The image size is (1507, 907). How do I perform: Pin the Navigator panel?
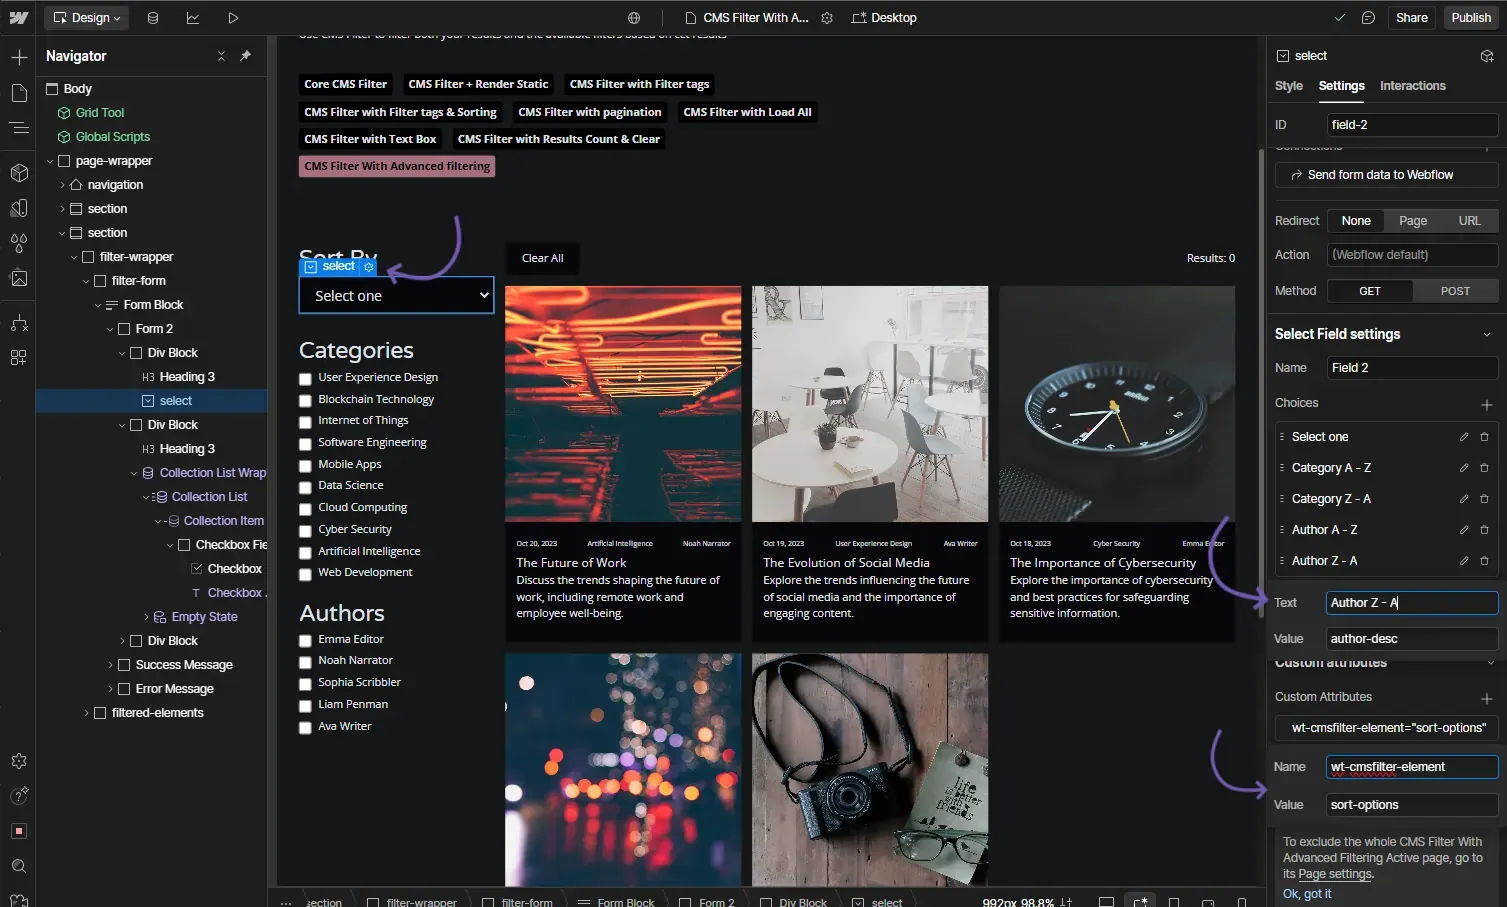click(x=245, y=56)
